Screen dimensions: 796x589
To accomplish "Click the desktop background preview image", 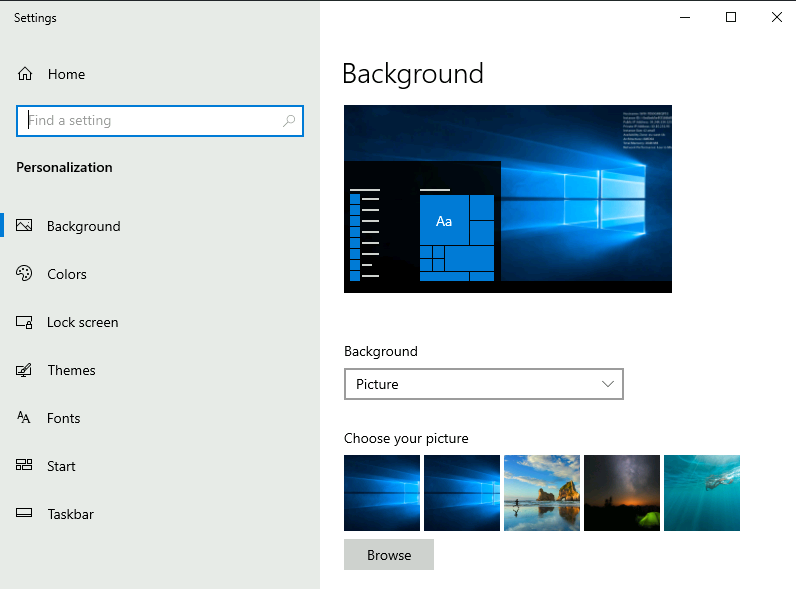I will click(x=508, y=199).
